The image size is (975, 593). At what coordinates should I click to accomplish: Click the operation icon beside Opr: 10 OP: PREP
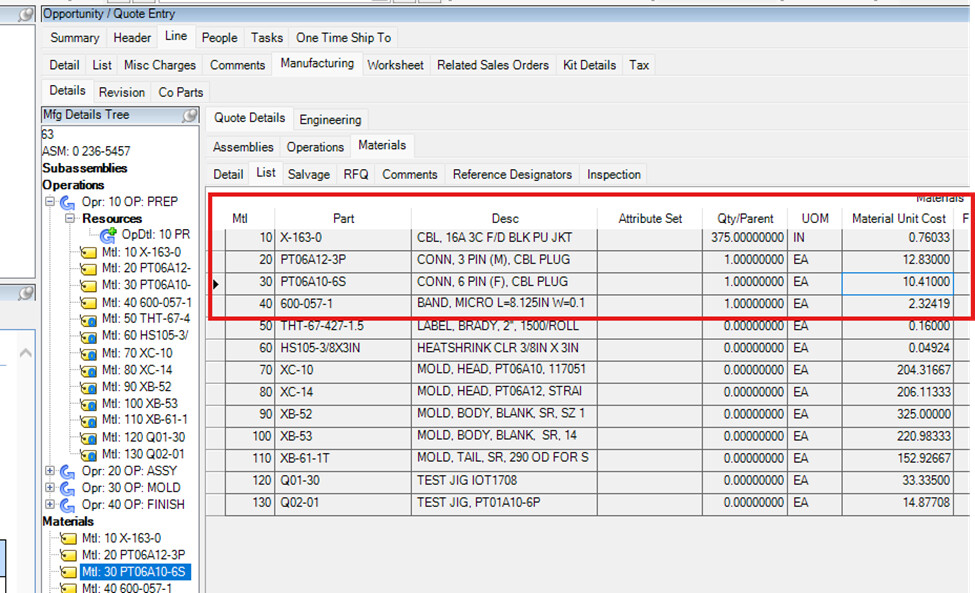pyautogui.click(x=67, y=203)
